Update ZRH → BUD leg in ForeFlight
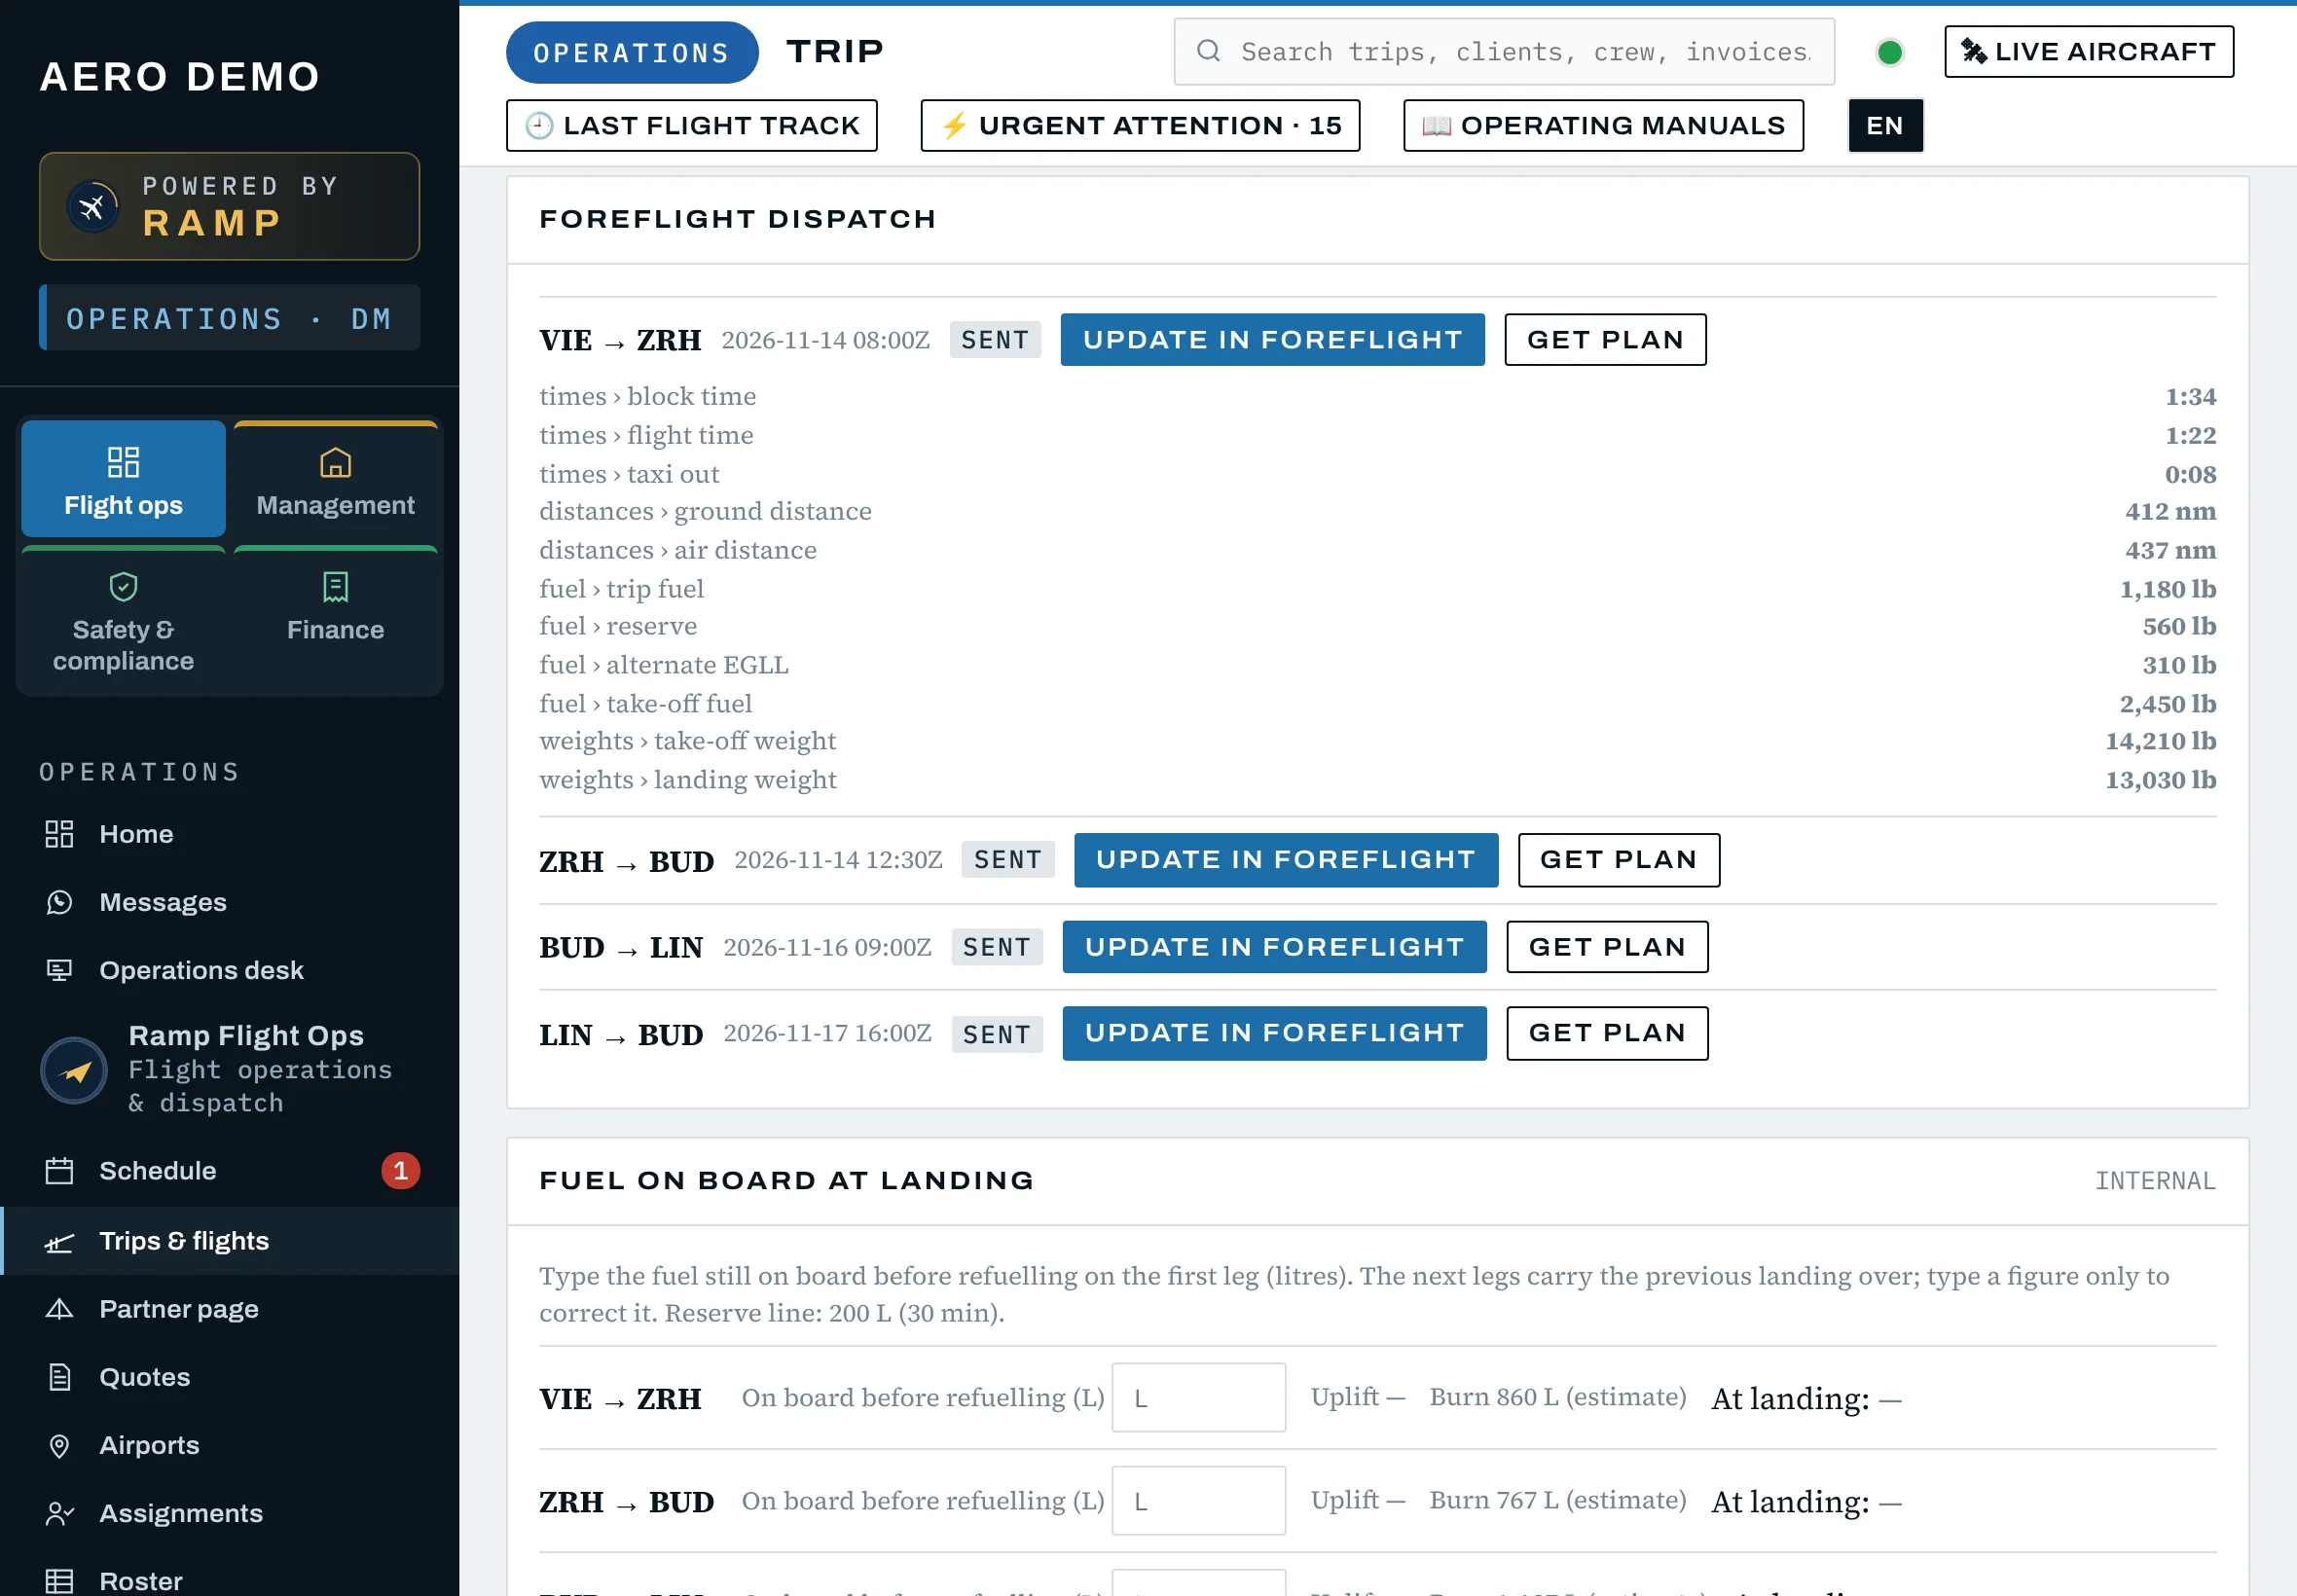Image resolution: width=2297 pixels, height=1596 pixels. 1285,860
